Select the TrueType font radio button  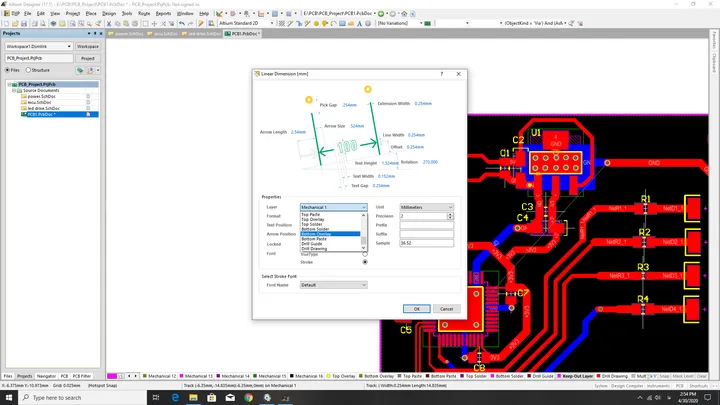(365, 254)
